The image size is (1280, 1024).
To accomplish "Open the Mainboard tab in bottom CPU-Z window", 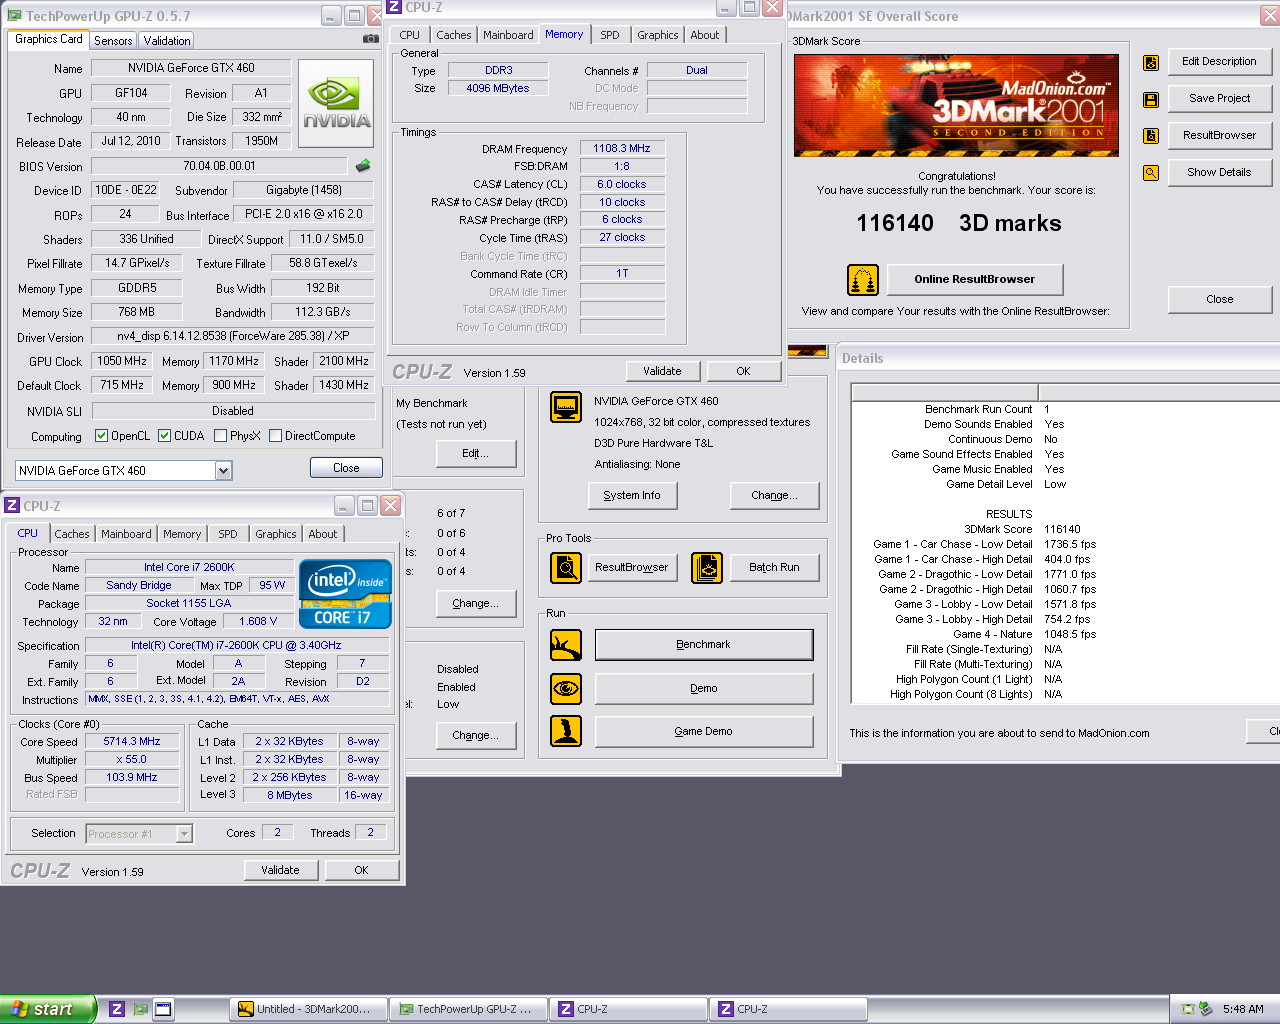I will pos(126,534).
